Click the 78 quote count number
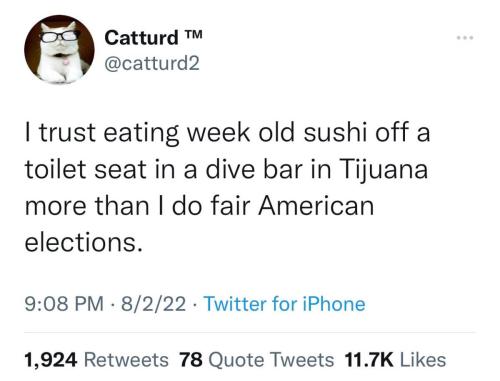Viewport: 500px width, 381px height. 191,360
